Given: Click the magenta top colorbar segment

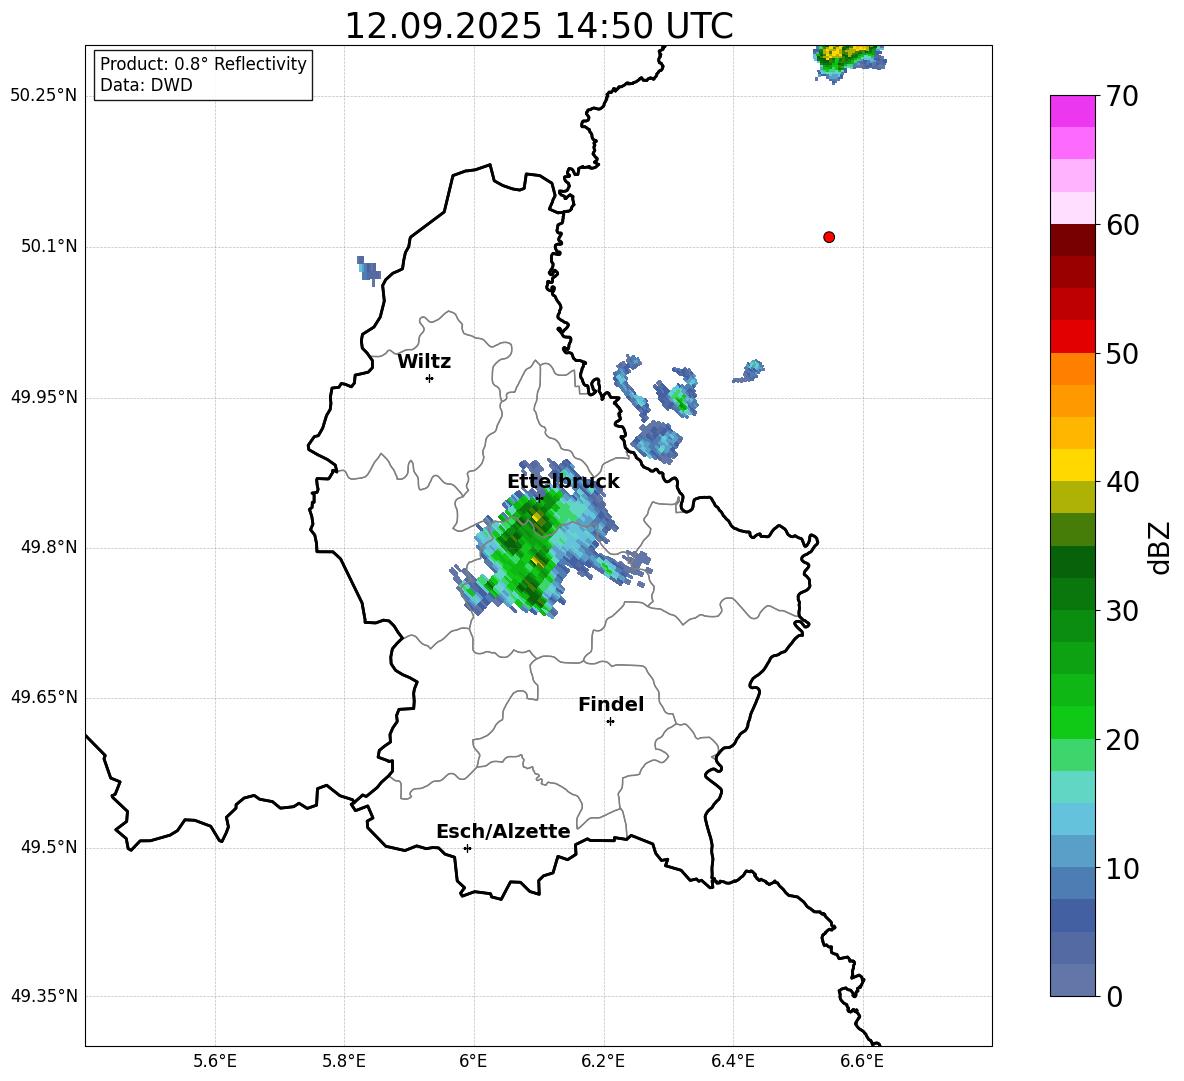Looking at the screenshot, I should tap(1072, 112).
